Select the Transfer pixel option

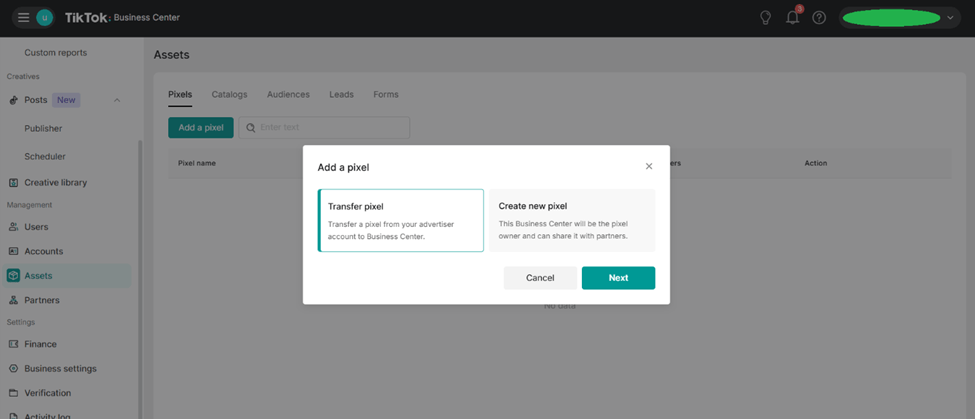click(401, 220)
